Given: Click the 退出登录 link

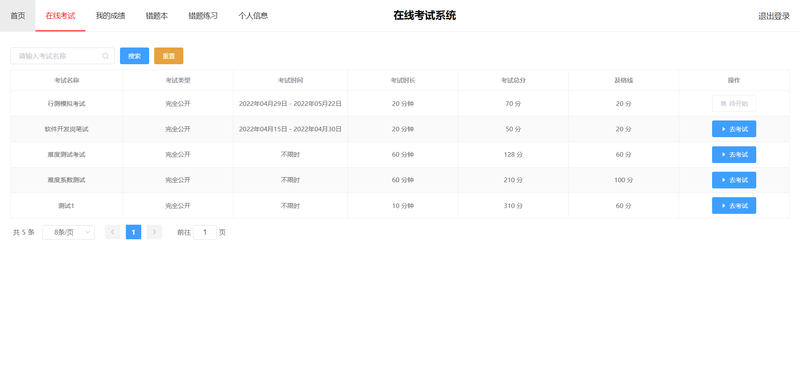Looking at the screenshot, I should coord(774,16).
